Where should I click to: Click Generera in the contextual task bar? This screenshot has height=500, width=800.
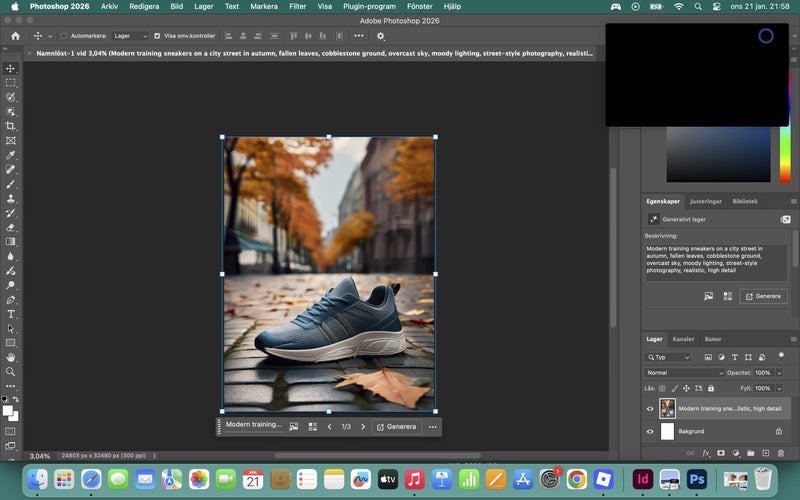pos(396,426)
